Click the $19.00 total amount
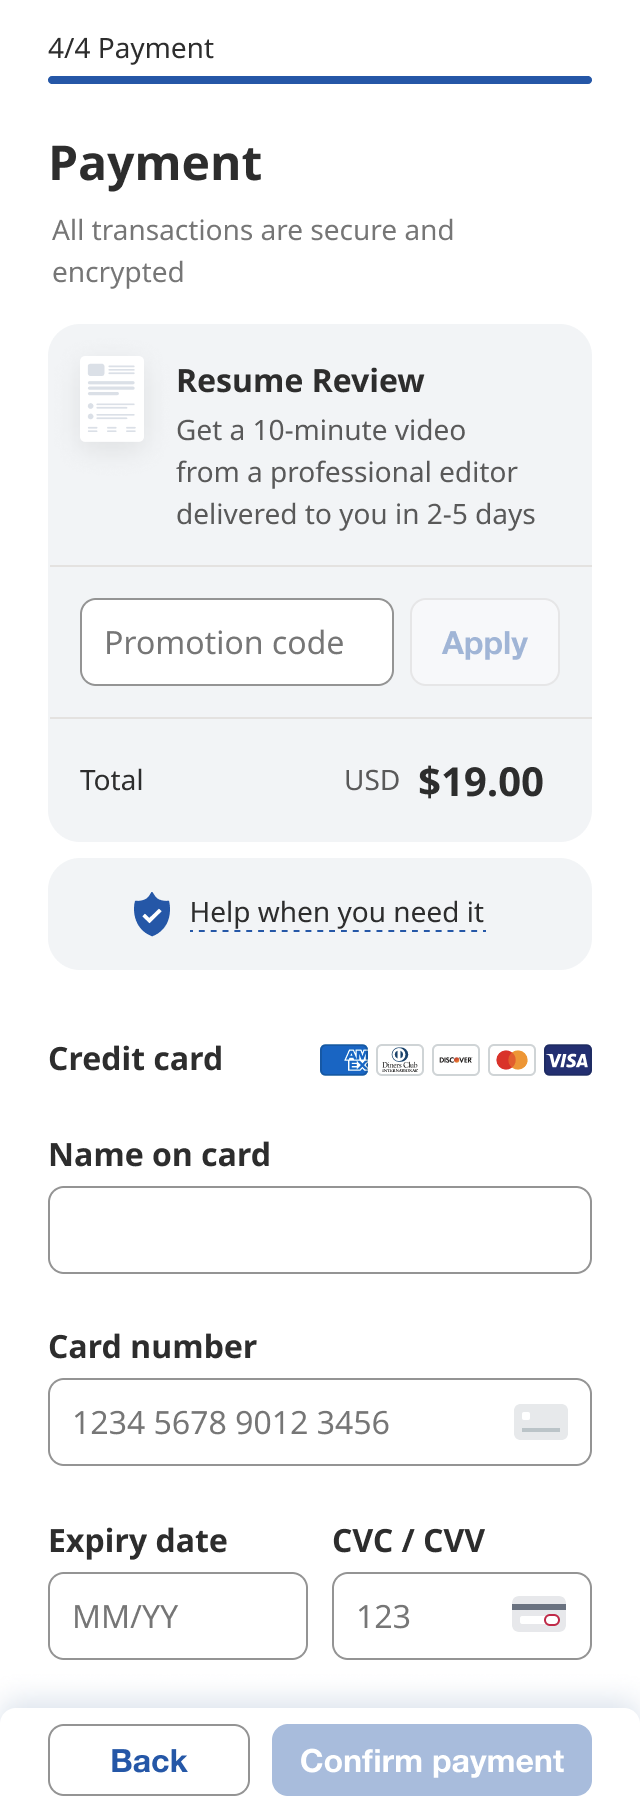Viewport: 640px width, 1812px height. (481, 782)
